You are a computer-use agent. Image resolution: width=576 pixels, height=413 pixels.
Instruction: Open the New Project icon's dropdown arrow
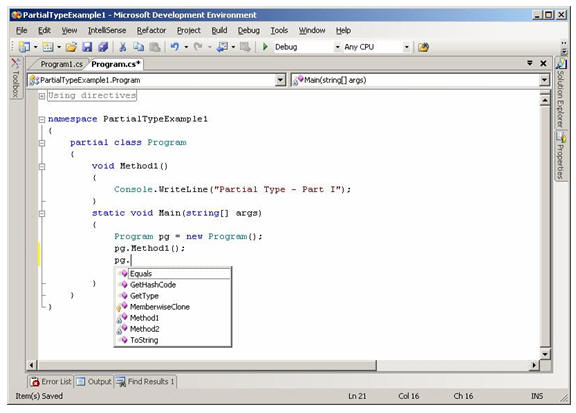tap(36, 47)
